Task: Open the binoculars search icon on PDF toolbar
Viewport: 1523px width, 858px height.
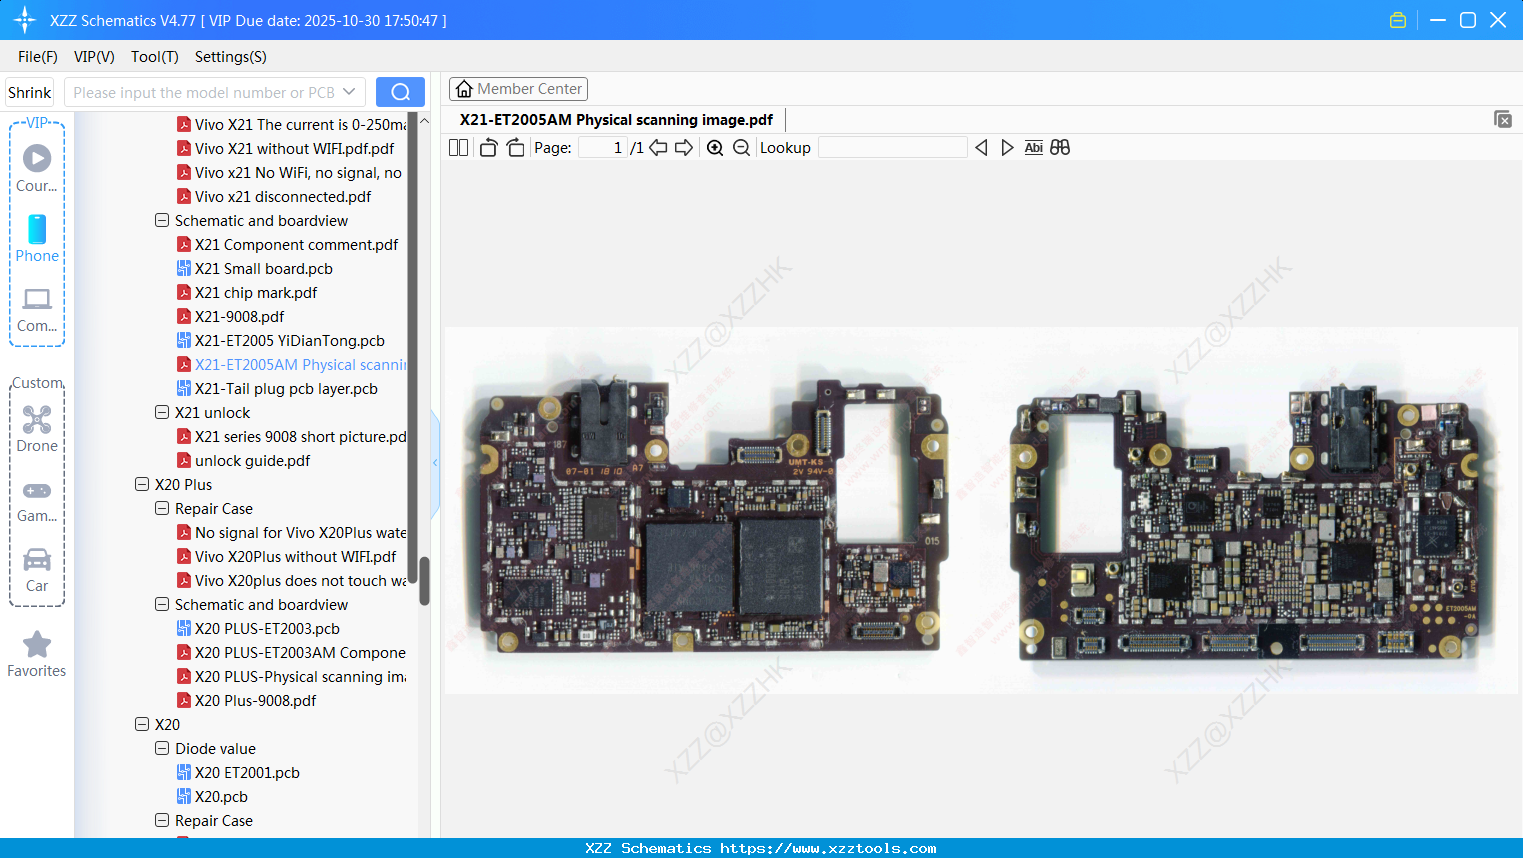Action: pyautogui.click(x=1060, y=147)
